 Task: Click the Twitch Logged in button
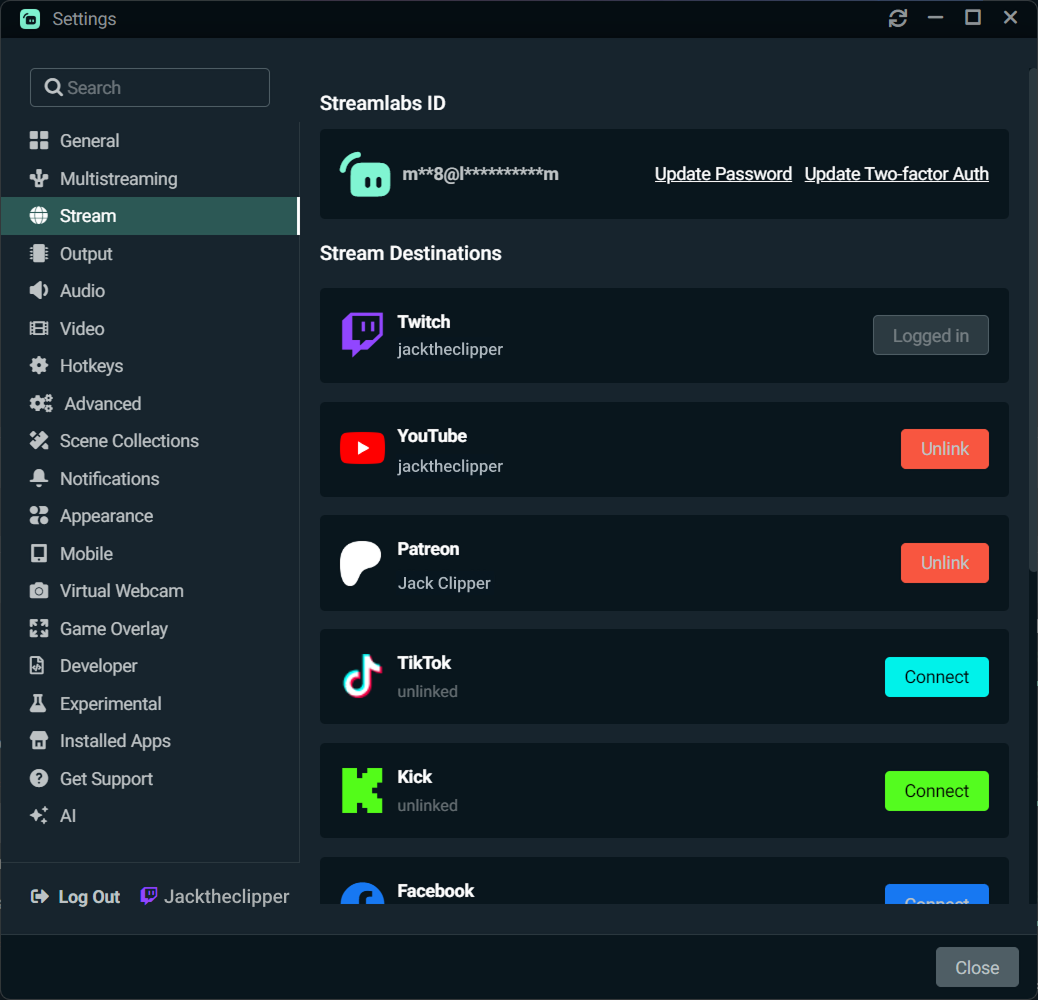coord(931,335)
